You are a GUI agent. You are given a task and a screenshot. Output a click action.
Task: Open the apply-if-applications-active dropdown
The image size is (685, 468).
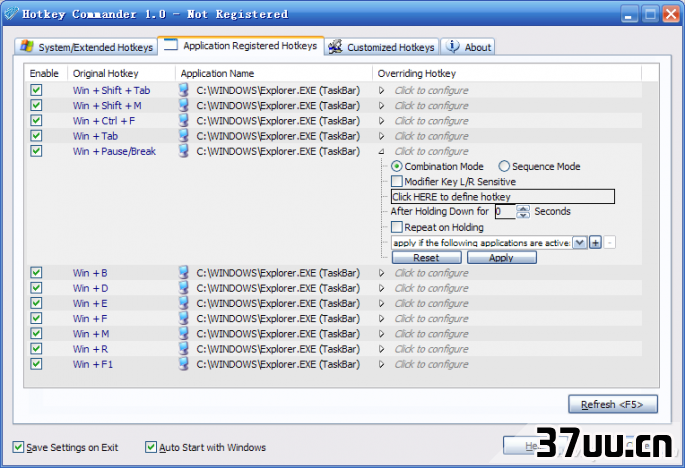(579, 242)
